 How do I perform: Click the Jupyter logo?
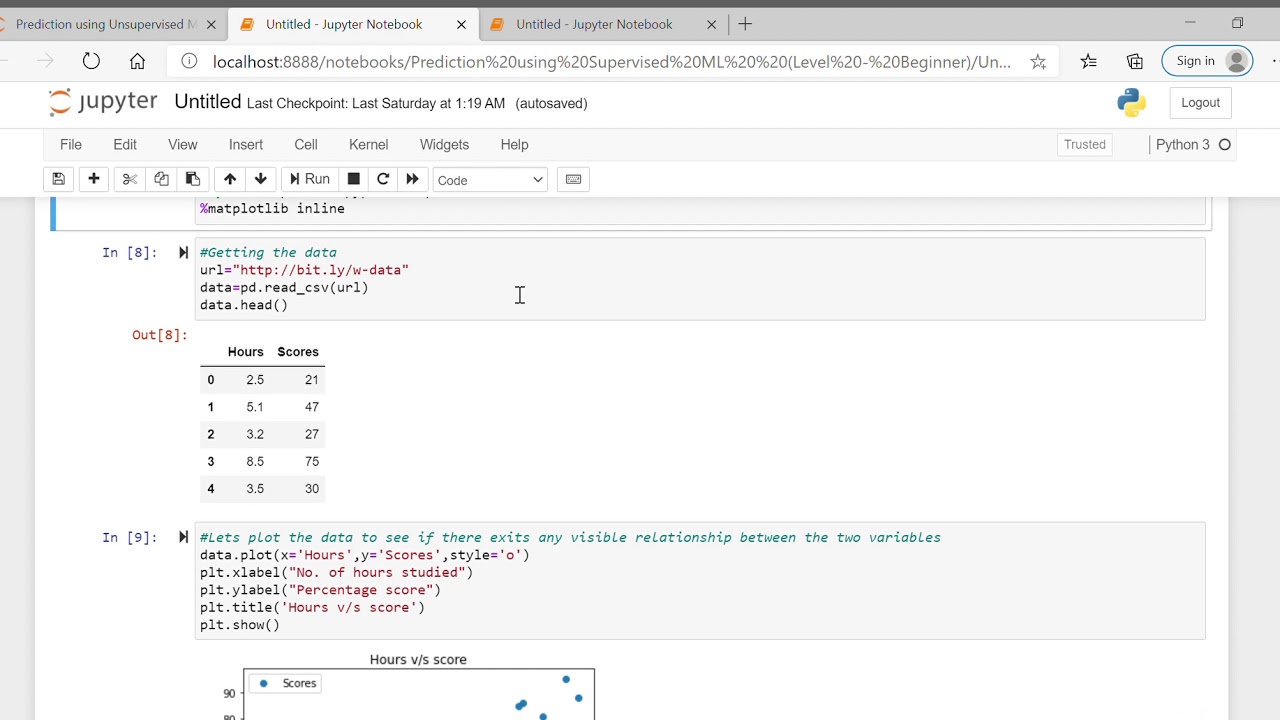tap(103, 102)
